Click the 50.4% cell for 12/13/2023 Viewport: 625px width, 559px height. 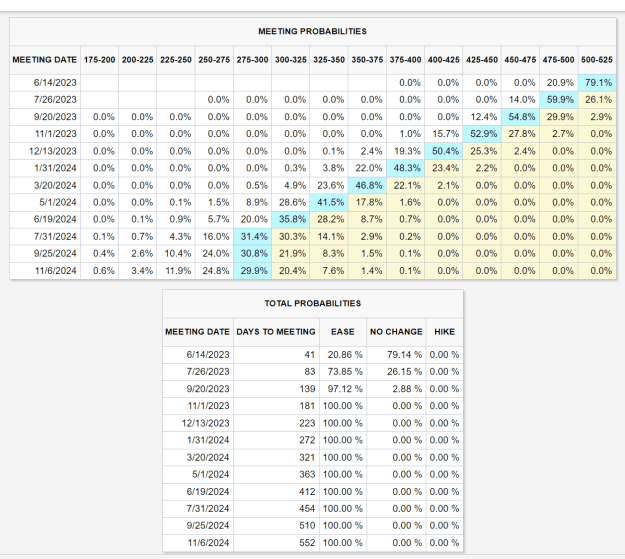(x=444, y=151)
